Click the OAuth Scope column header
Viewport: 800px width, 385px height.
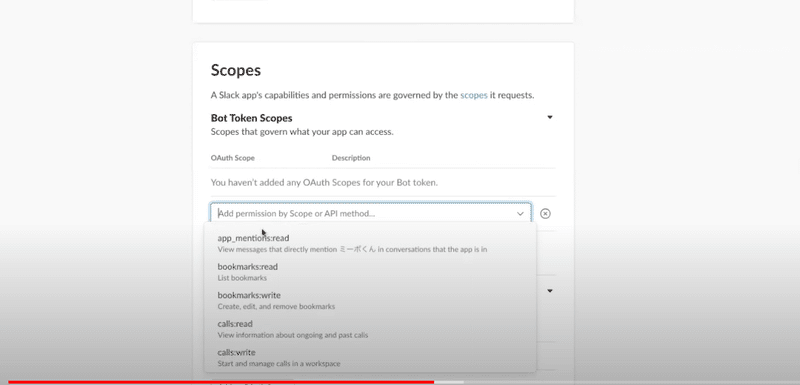233,158
